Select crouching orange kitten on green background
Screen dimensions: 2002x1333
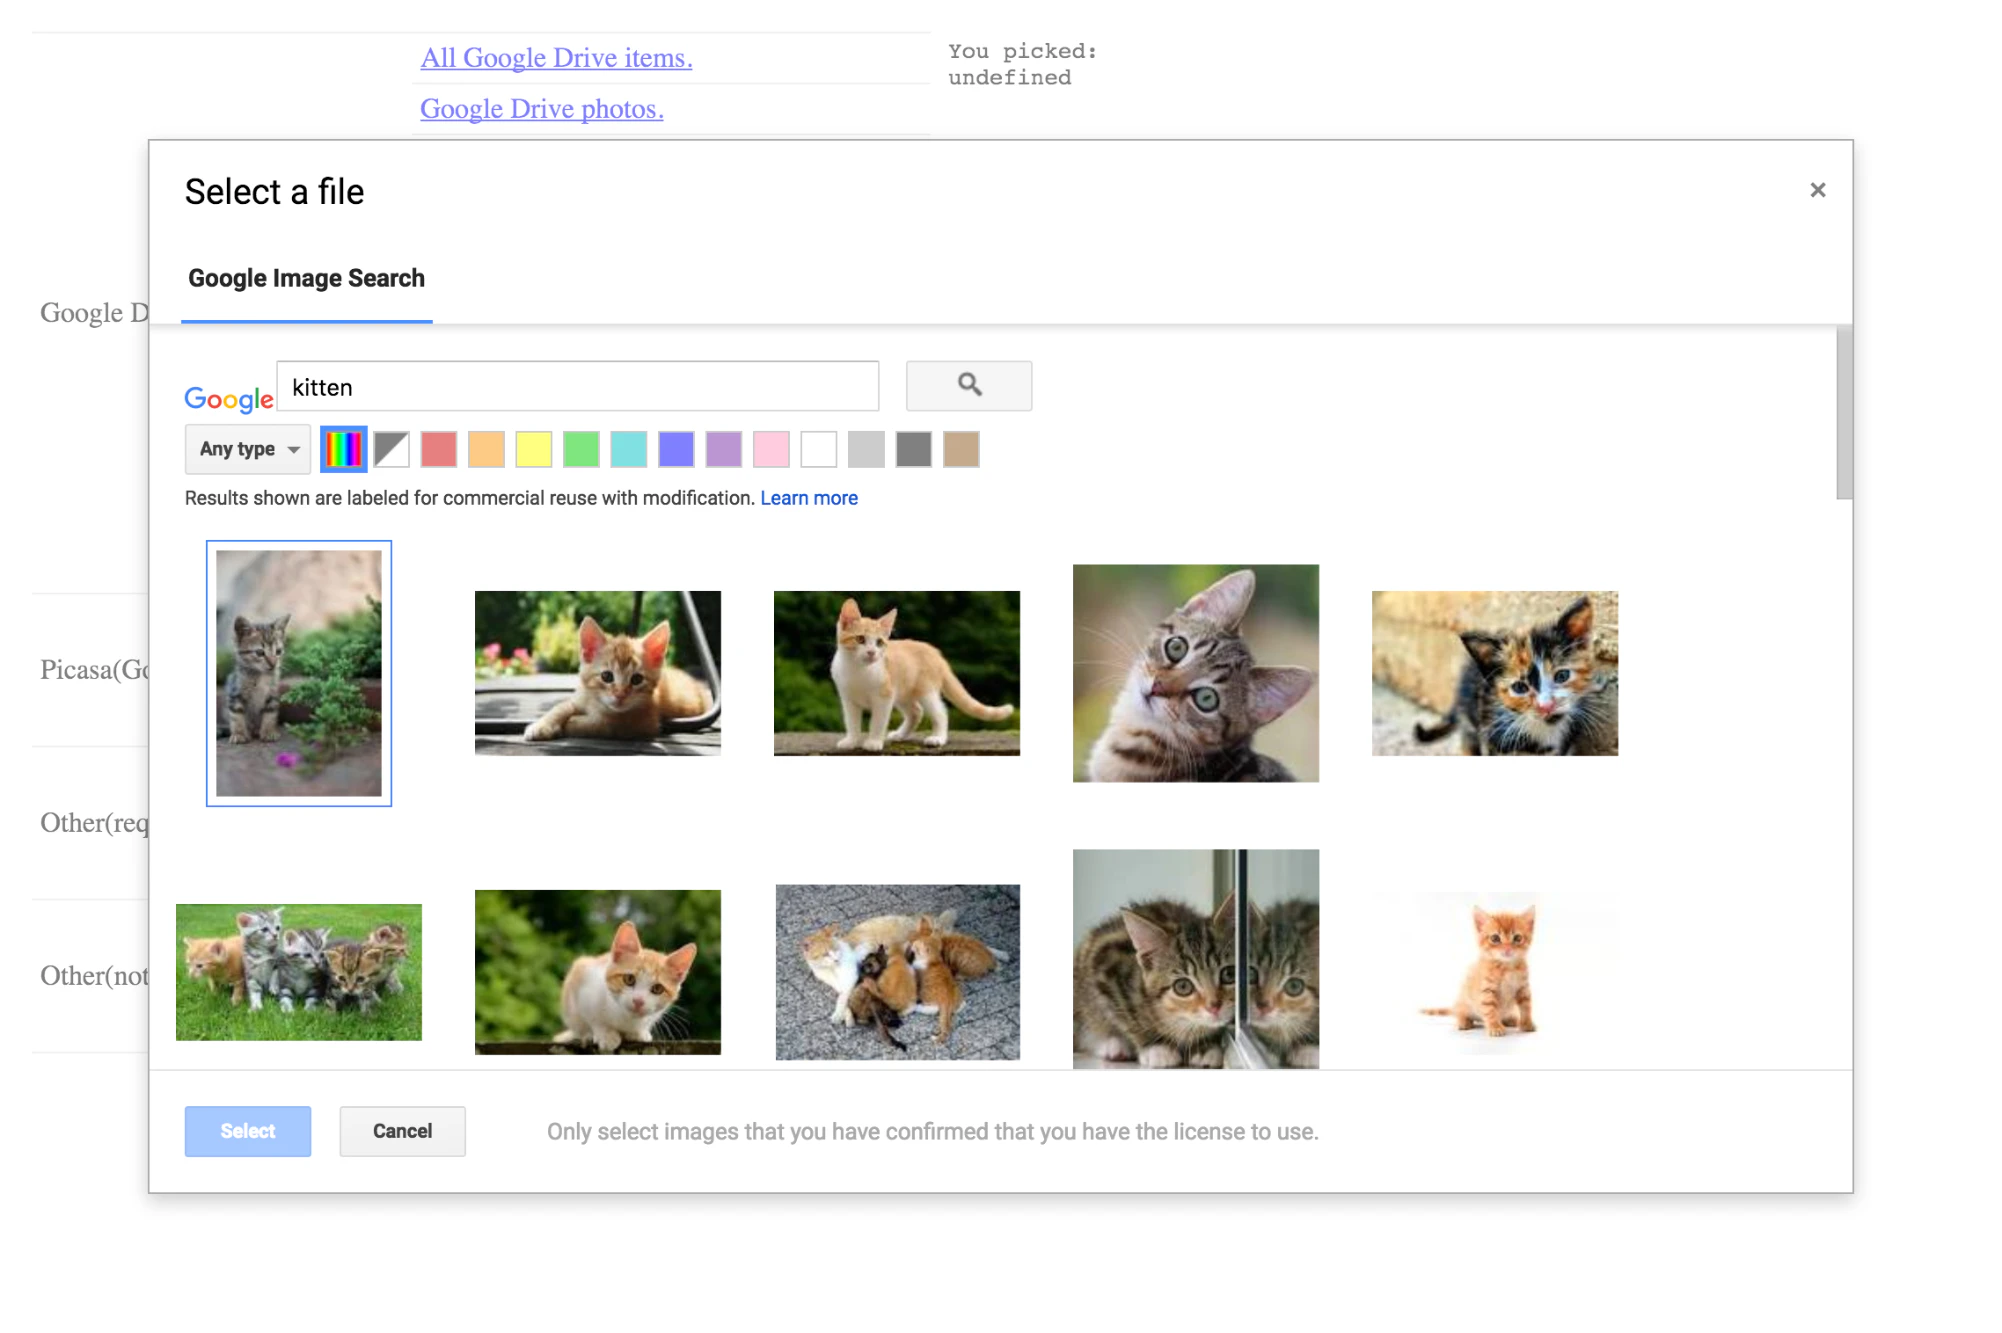pos(598,972)
